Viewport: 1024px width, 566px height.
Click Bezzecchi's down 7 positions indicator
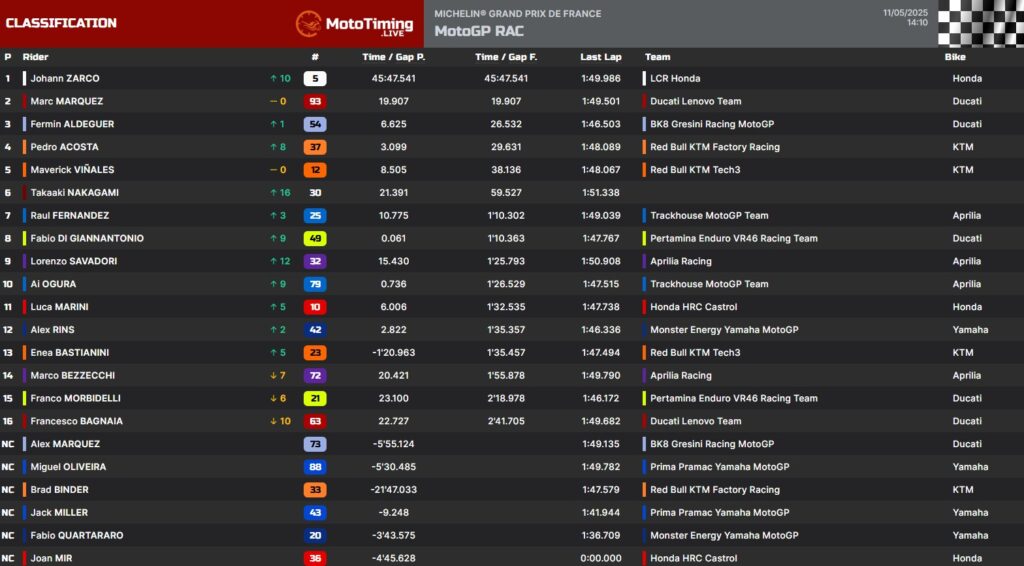278,375
